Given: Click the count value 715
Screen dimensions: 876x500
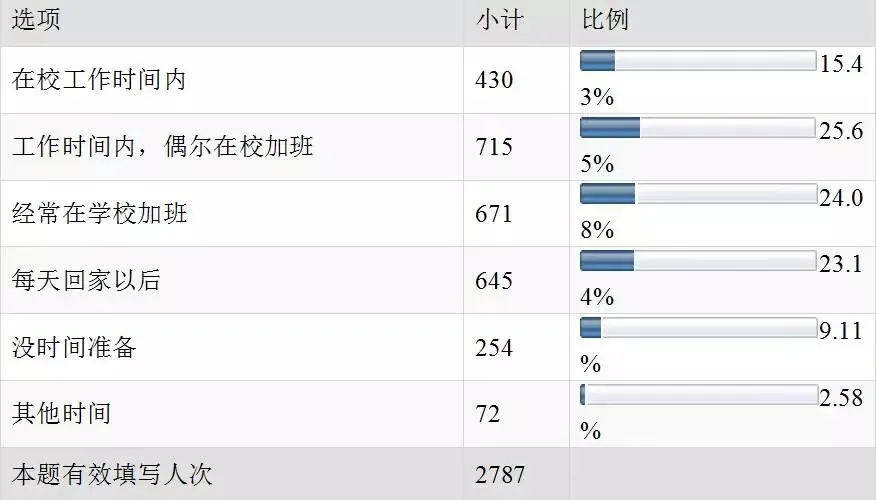Looking at the screenshot, I should tap(494, 147).
